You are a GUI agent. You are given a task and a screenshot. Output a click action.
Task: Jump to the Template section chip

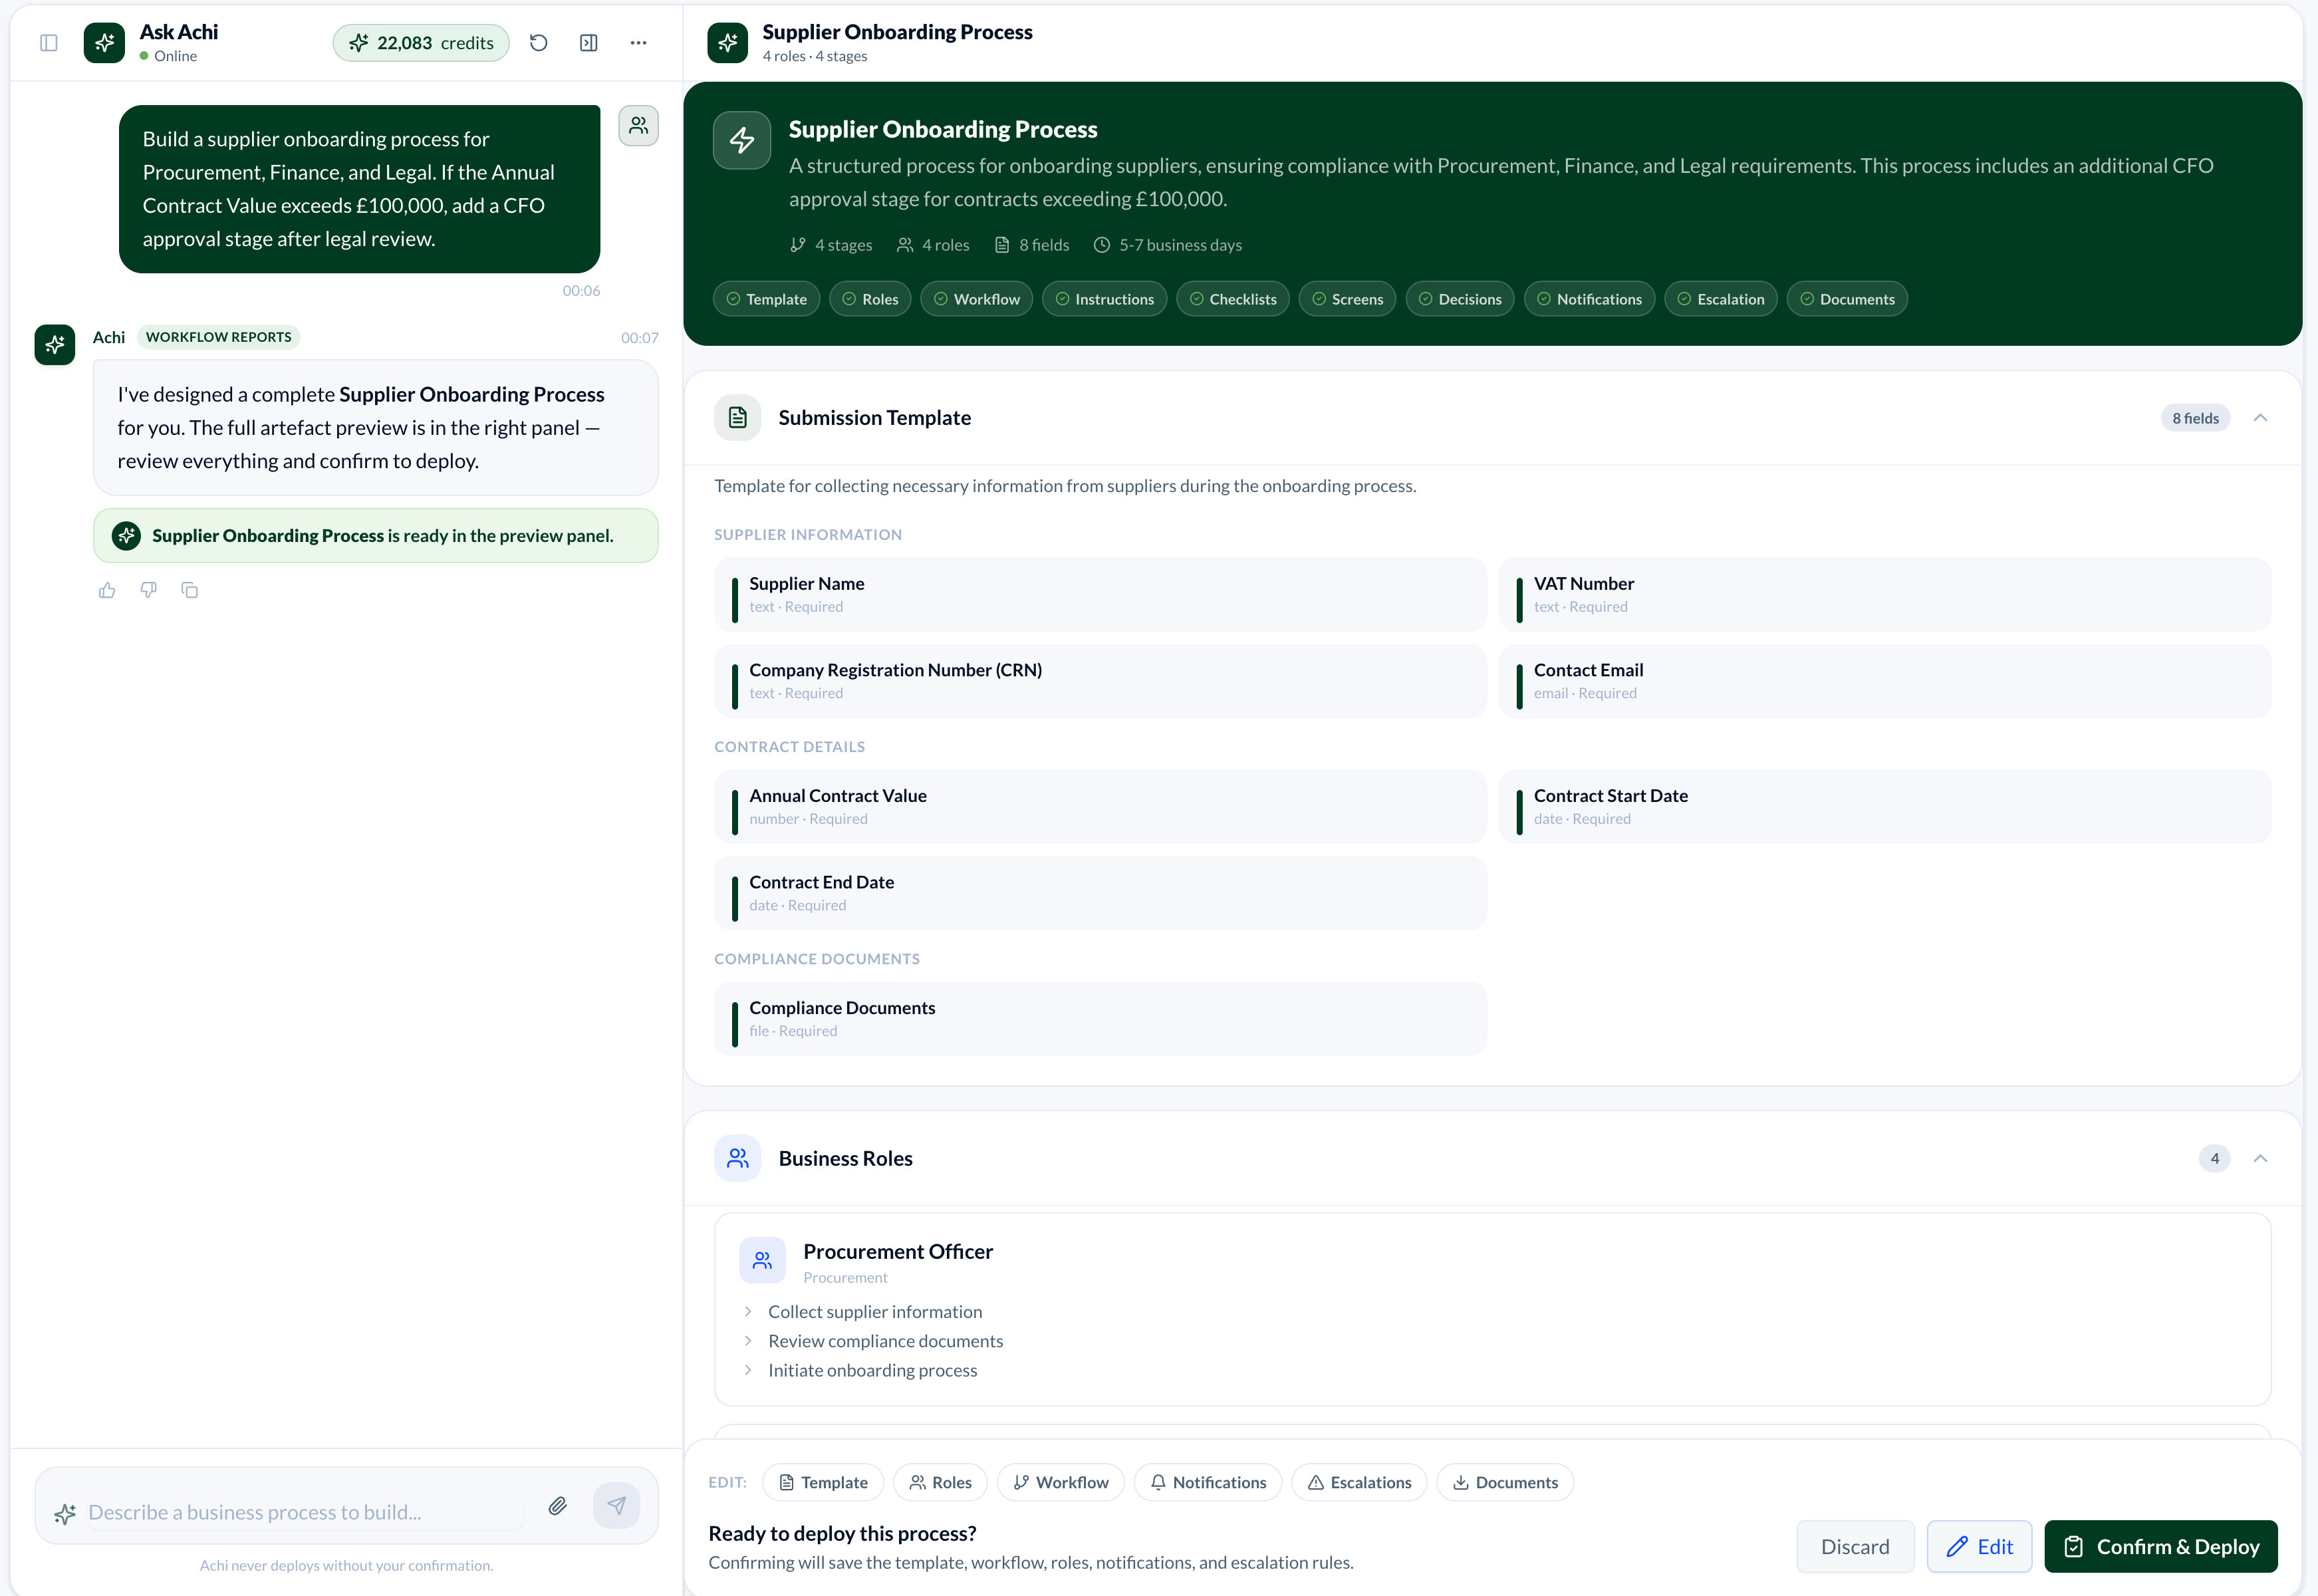click(x=767, y=300)
